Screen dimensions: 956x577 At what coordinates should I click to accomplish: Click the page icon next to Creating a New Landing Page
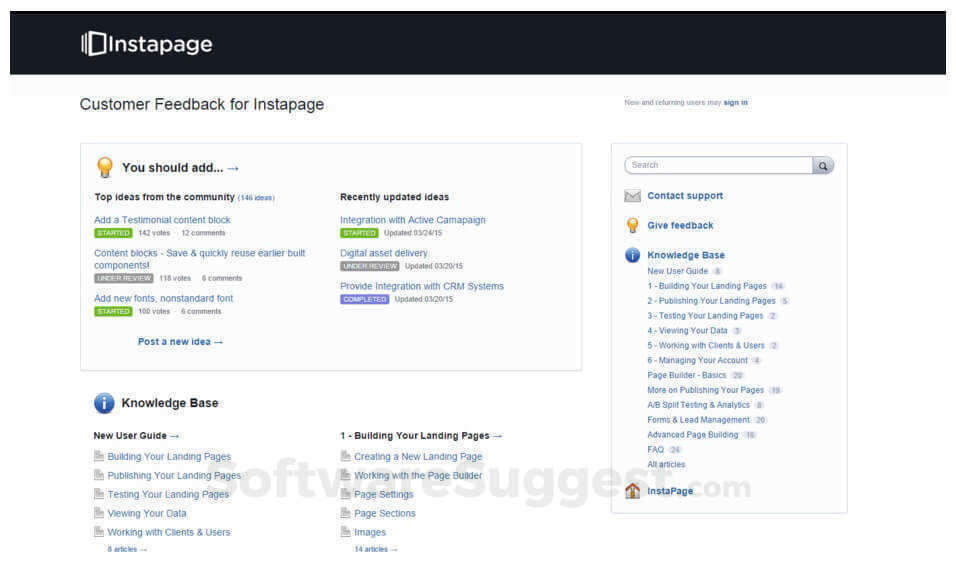click(x=345, y=455)
